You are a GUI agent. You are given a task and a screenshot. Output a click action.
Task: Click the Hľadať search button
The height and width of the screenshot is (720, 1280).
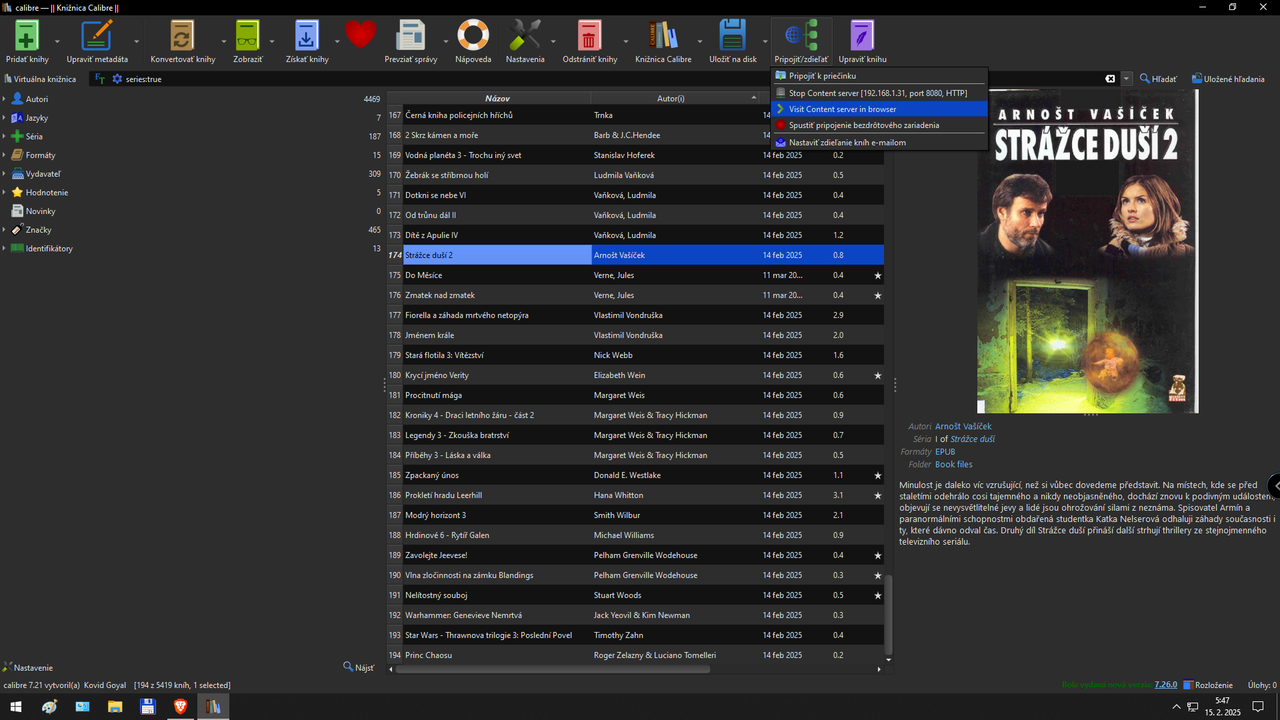[1158, 79]
